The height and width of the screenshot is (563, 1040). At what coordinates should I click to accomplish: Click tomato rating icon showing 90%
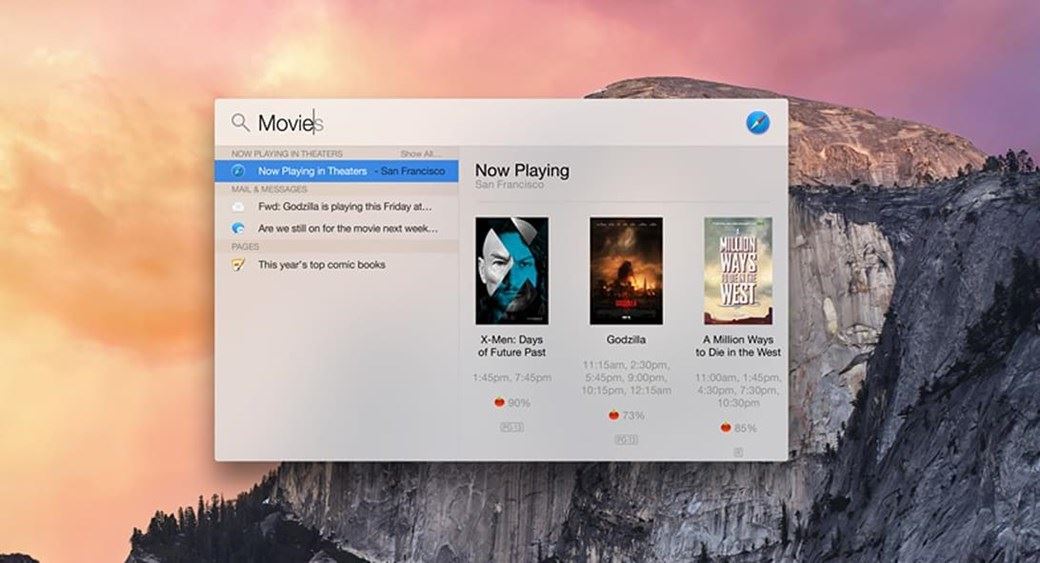click(499, 402)
